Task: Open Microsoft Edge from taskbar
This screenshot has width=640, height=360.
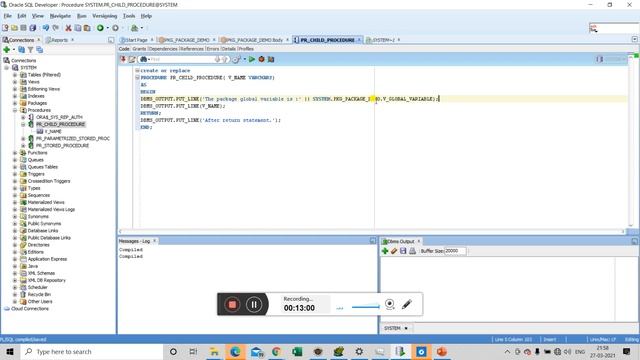Action: coord(235,351)
